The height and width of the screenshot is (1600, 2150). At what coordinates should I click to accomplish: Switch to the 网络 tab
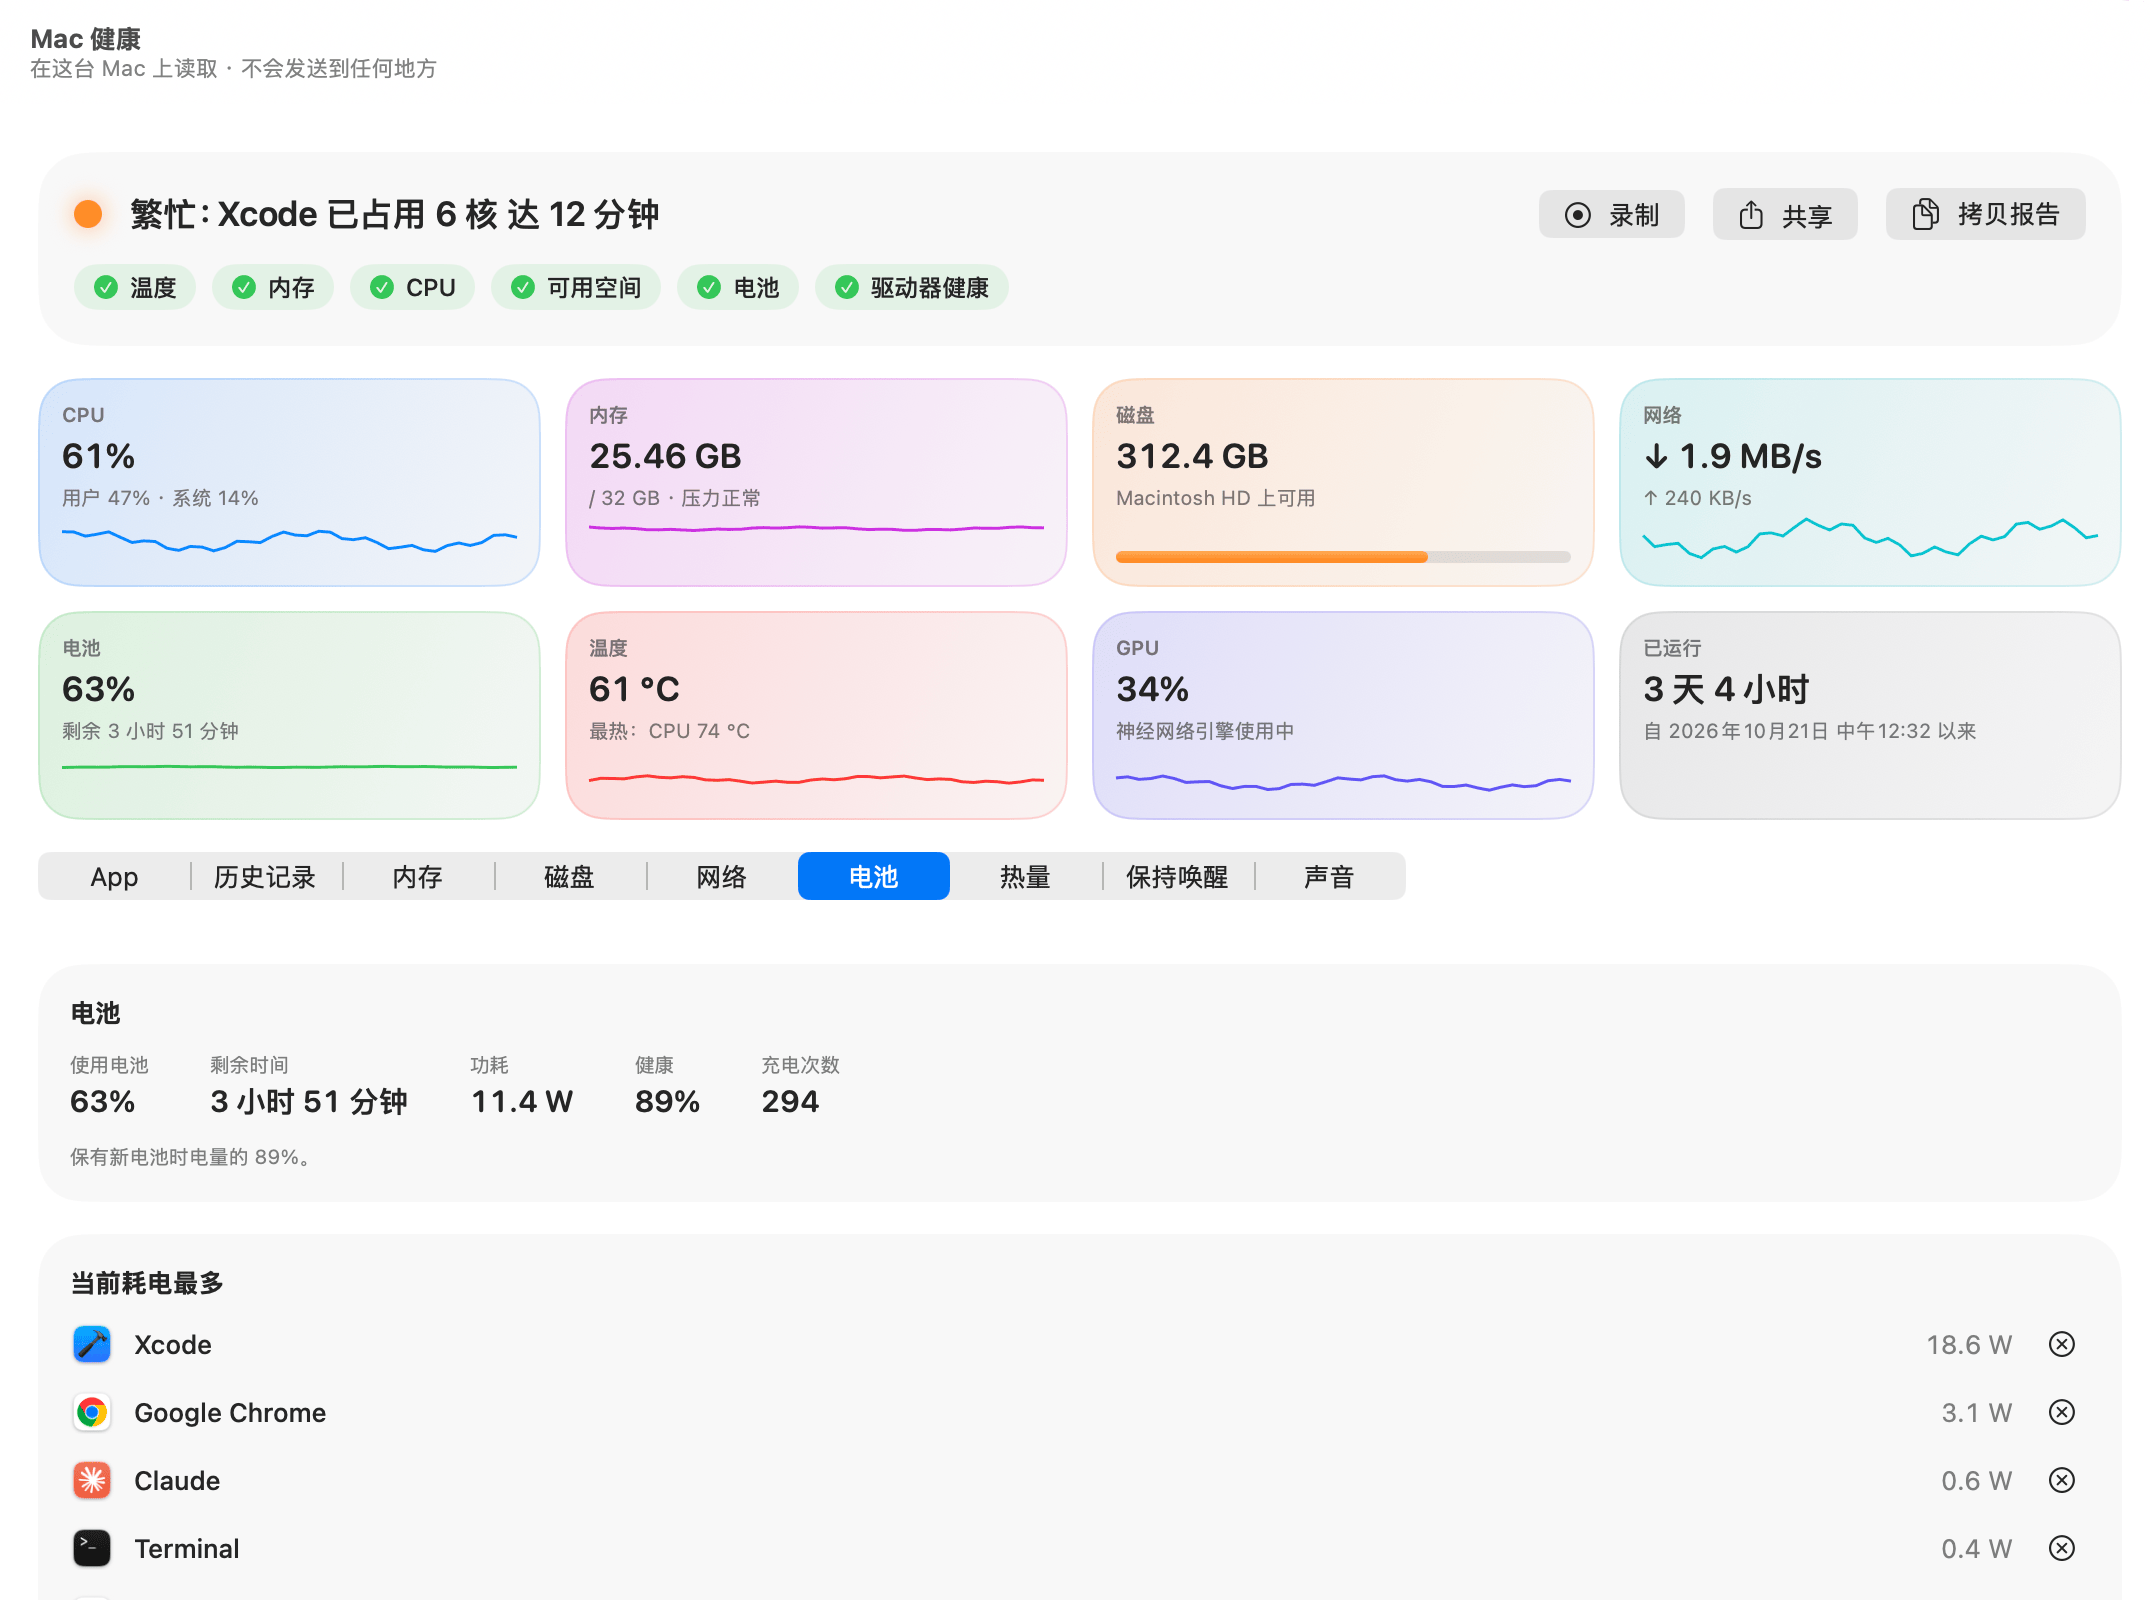click(721, 876)
